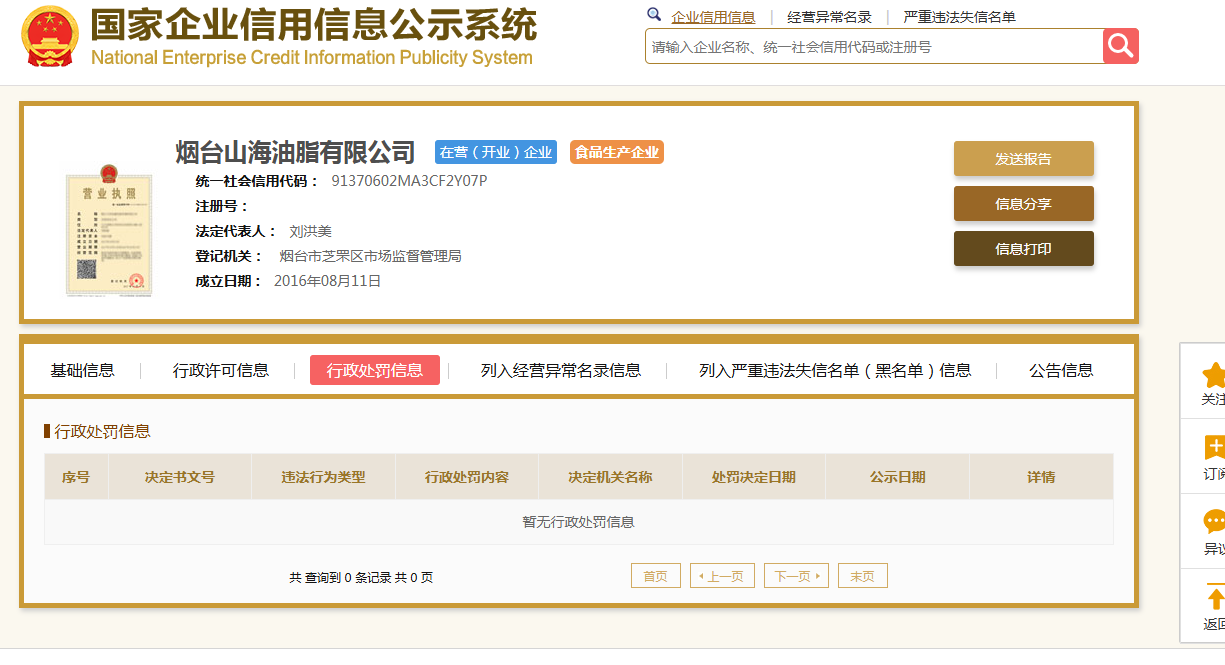1225x665 pixels.
Task: Click the small magnifier icon beside 企业信用信息
Action: point(654,15)
